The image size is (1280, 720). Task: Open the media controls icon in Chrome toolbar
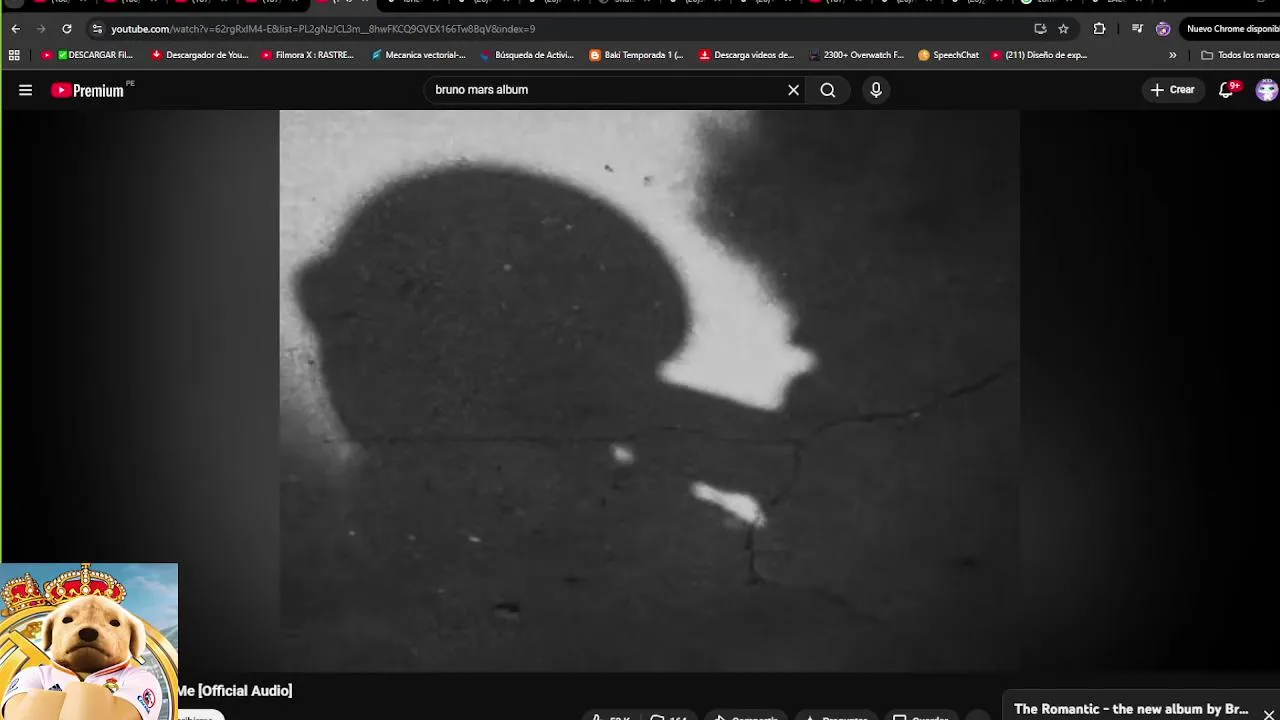coord(1137,29)
